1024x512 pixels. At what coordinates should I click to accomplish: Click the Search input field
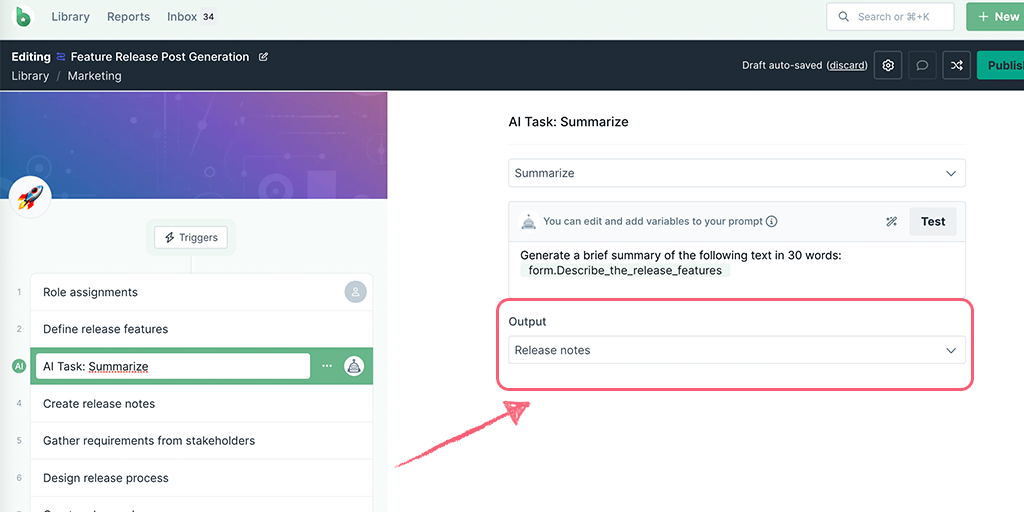890,17
